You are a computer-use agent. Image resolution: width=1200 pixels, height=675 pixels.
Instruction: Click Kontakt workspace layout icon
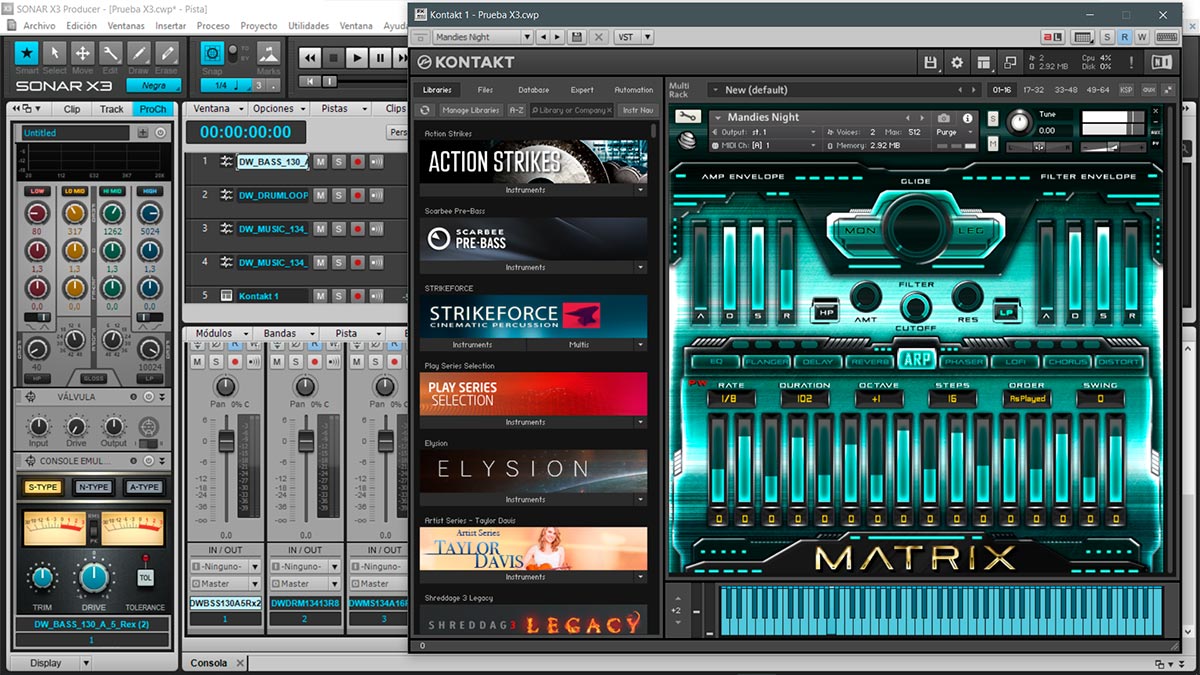(x=984, y=62)
